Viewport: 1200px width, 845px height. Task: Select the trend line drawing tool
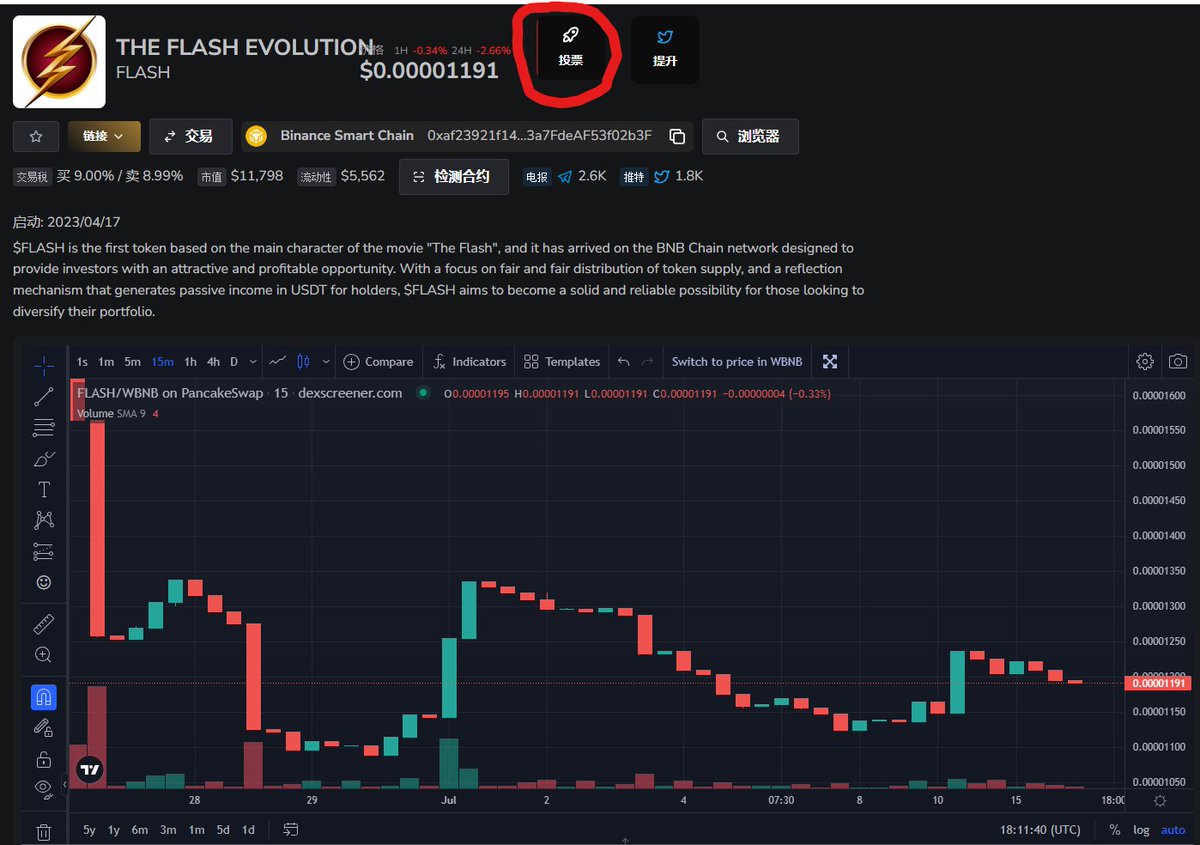pyautogui.click(x=44, y=397)
